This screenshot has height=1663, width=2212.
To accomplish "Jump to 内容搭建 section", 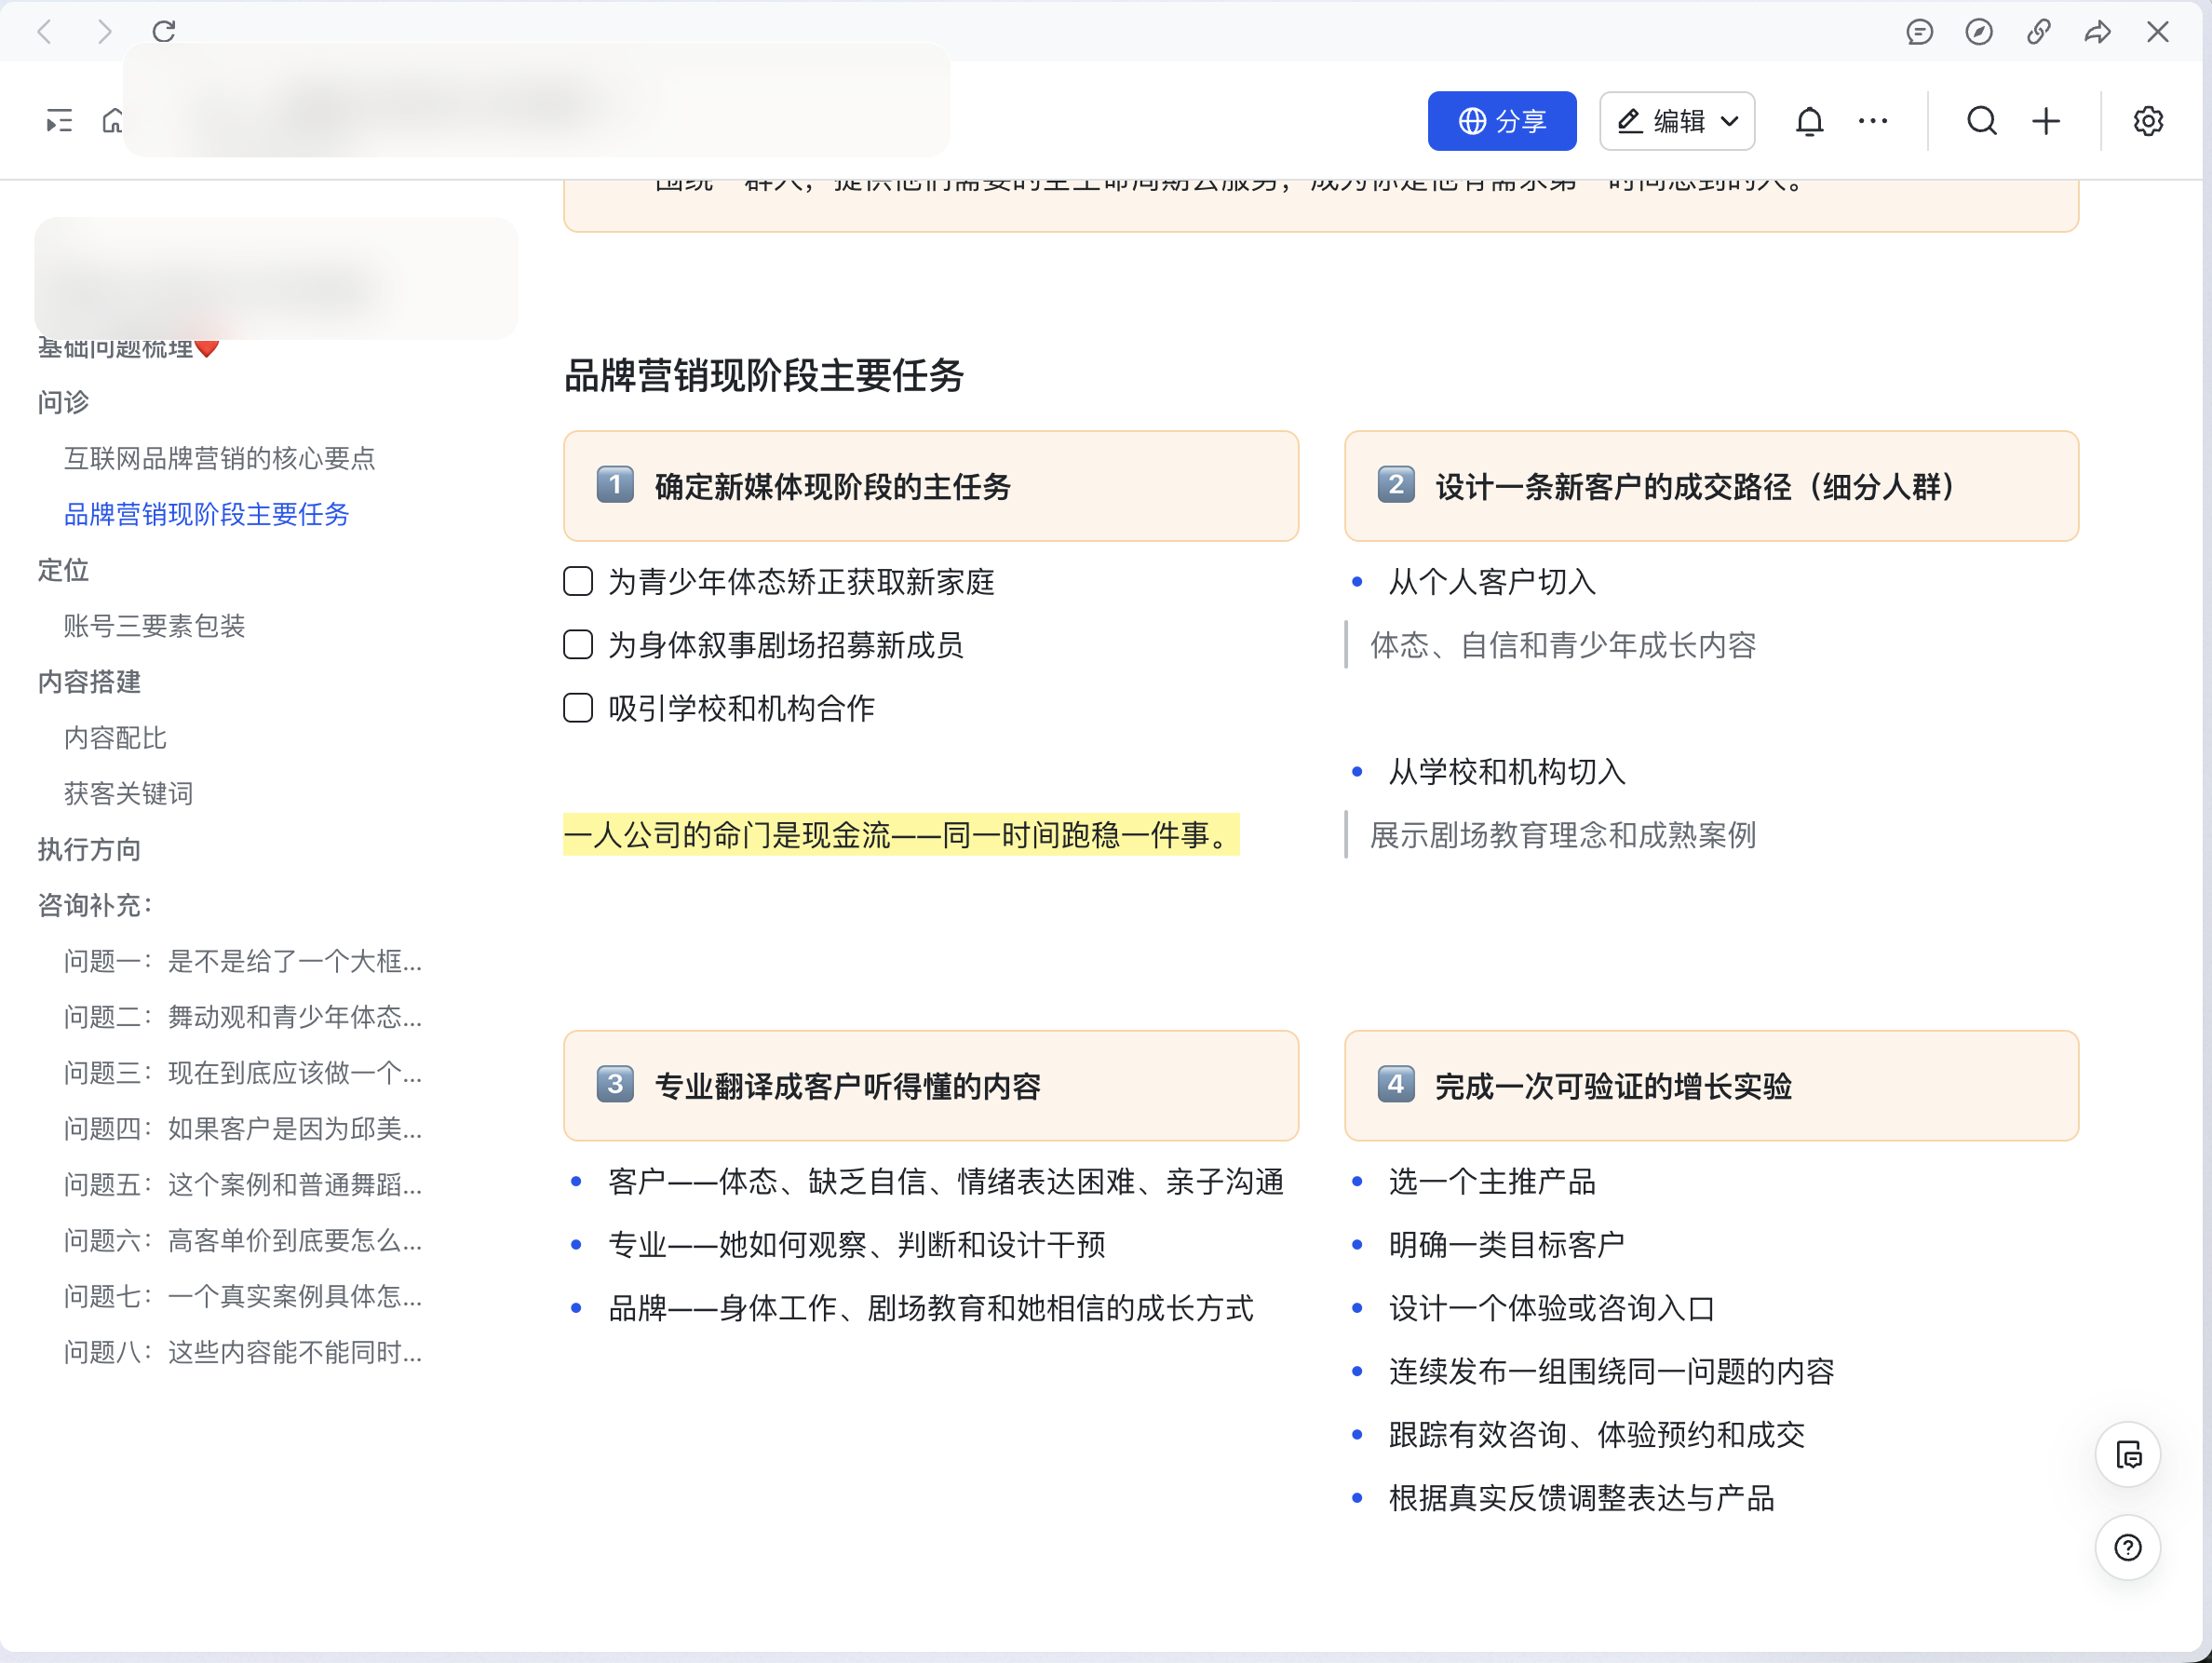I will tap(89, 682).
